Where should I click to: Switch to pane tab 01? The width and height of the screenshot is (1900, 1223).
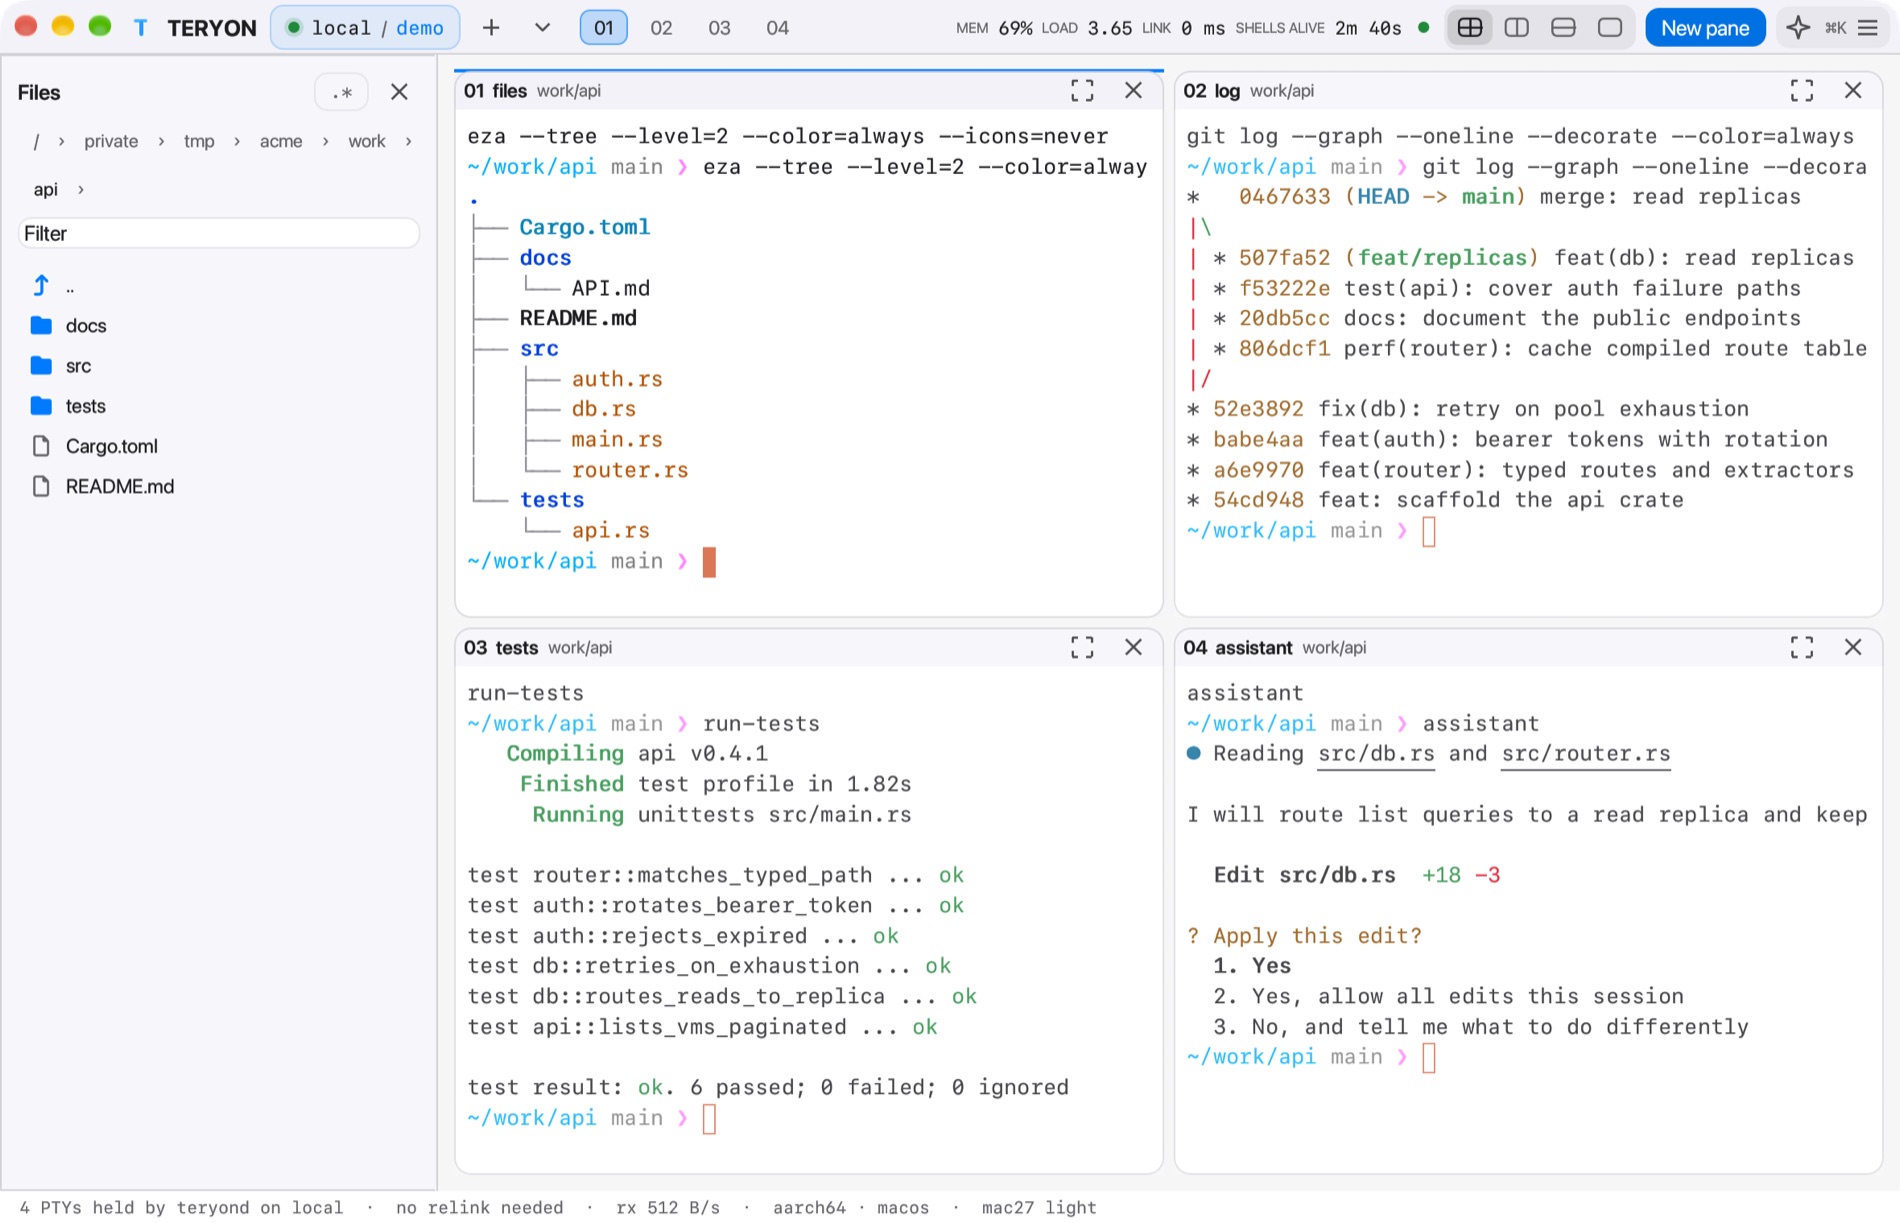(604, 28)
